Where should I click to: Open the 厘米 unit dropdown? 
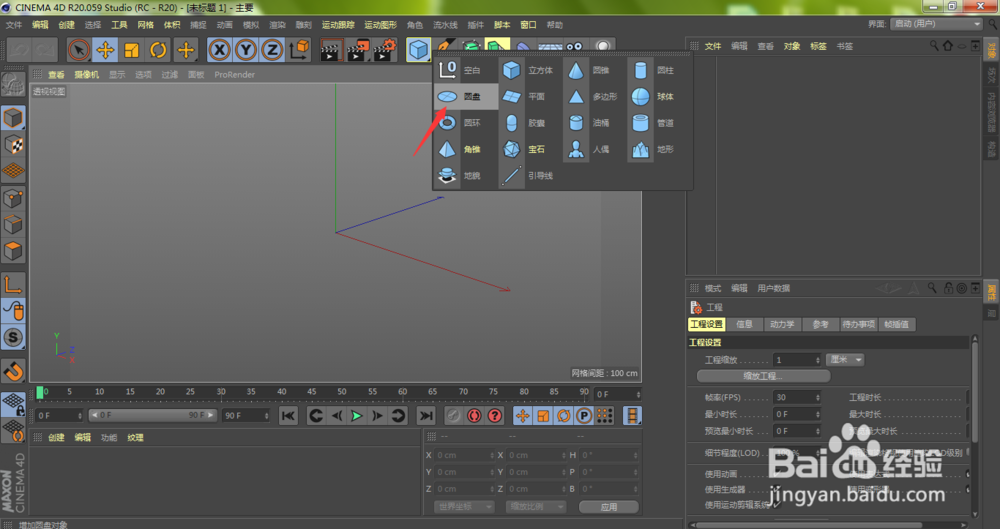coord(845,360)
